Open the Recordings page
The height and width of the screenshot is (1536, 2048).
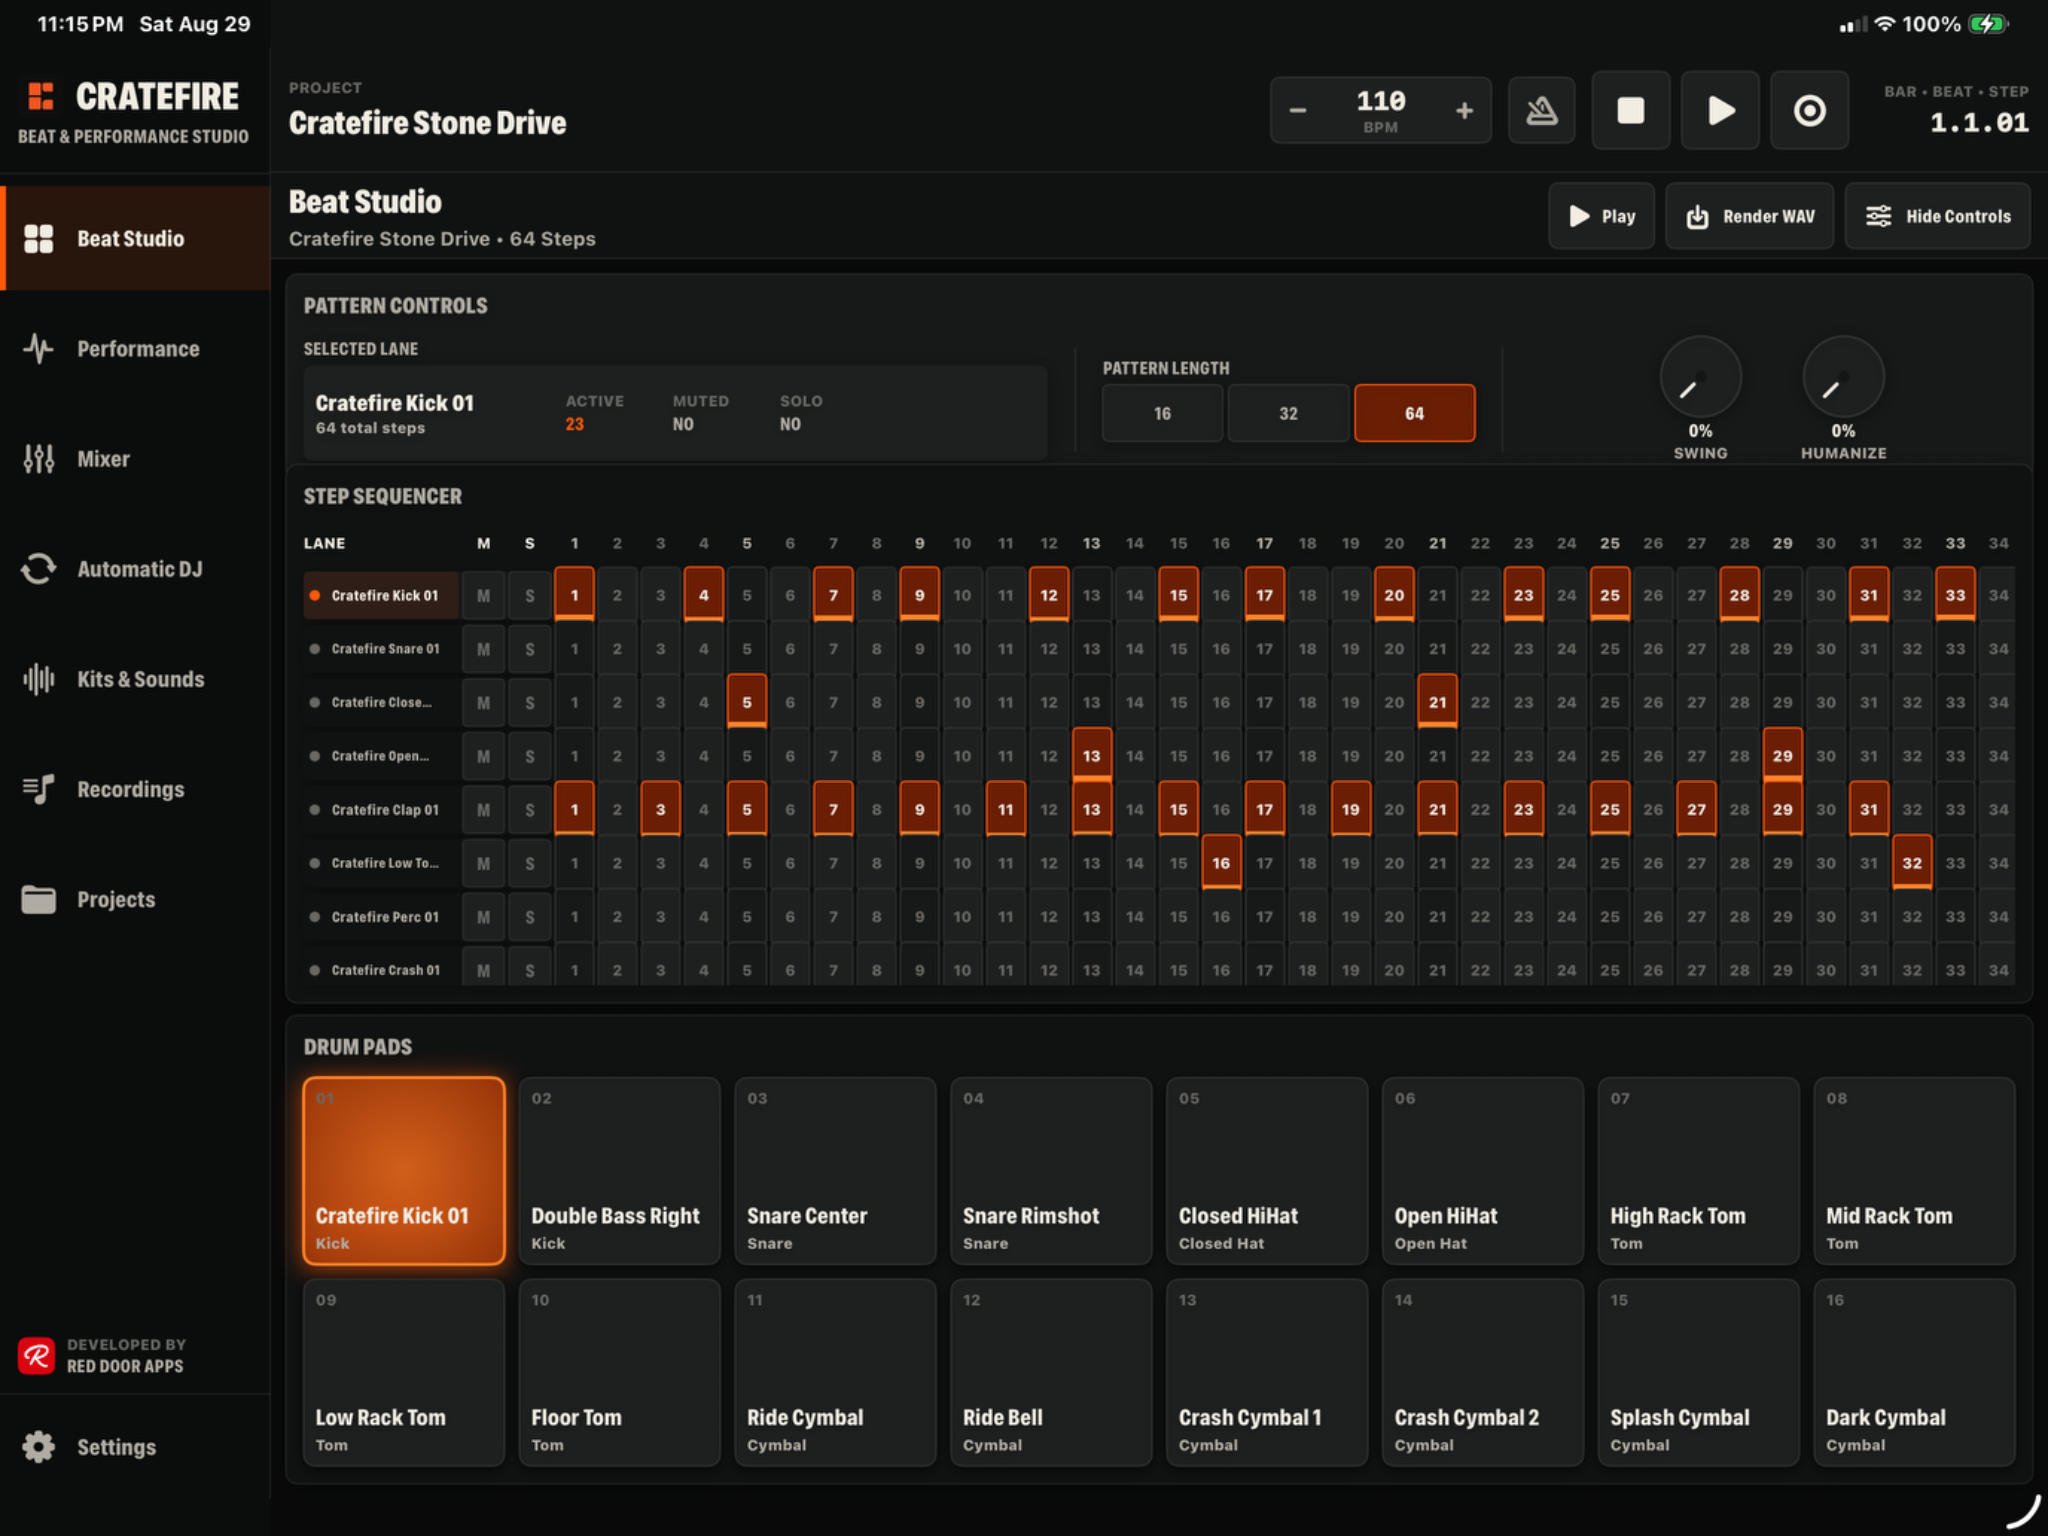[136, 789]
